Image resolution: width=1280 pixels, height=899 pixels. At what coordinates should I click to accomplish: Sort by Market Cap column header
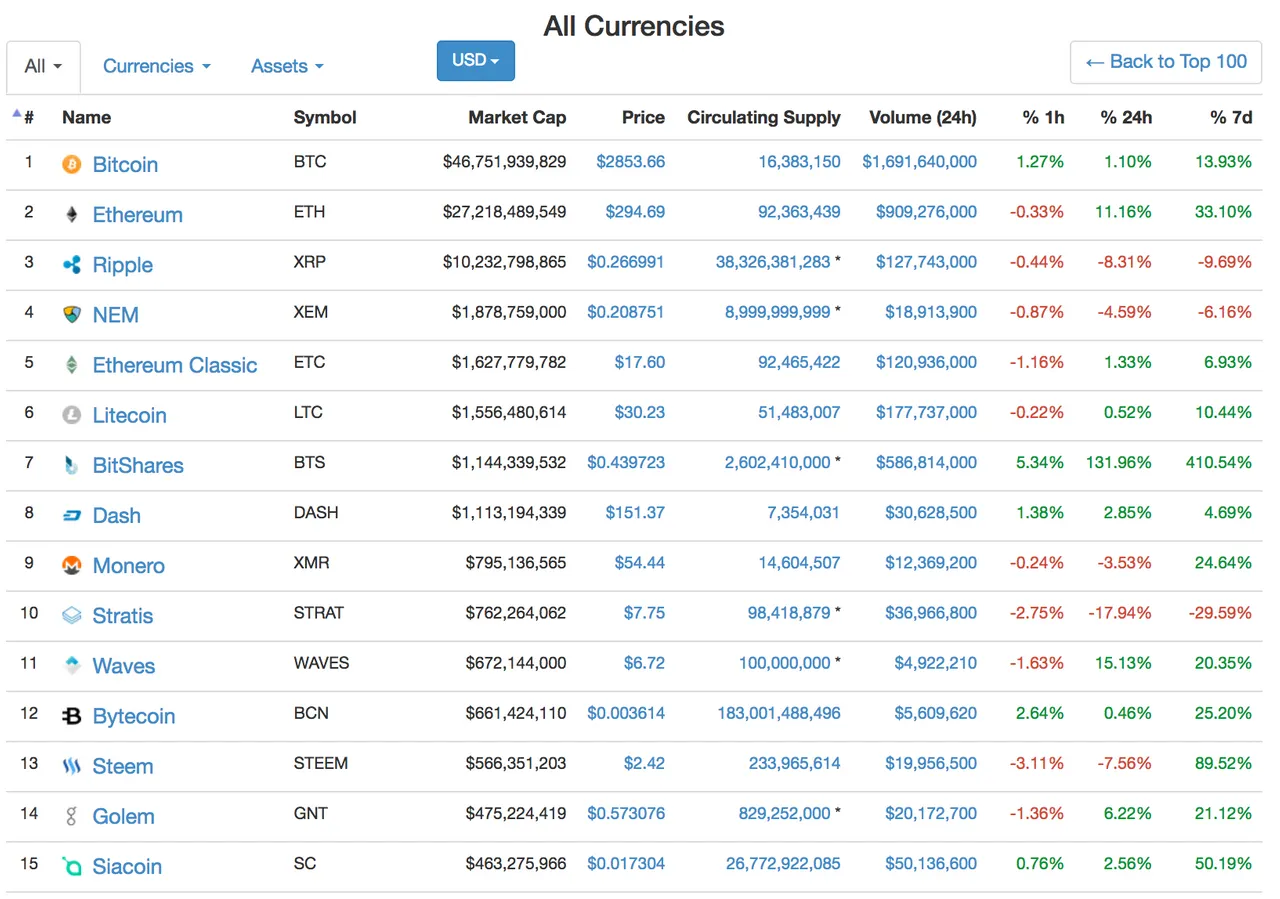(517, 117)
